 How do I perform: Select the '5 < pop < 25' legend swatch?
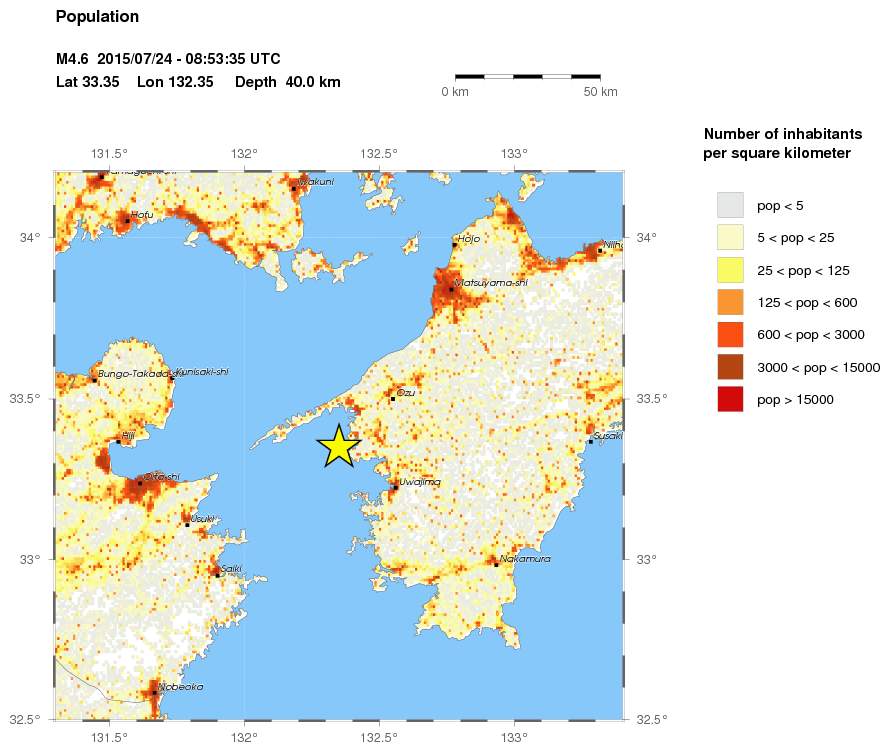point(730,238)
